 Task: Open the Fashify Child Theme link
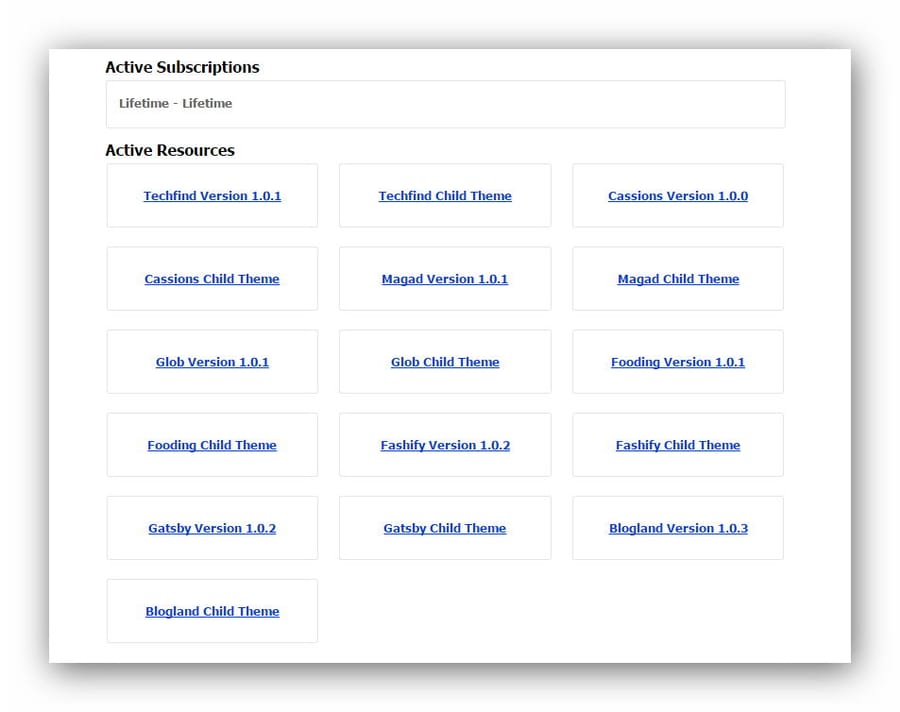pyautogui.click(x=678, y=446)
